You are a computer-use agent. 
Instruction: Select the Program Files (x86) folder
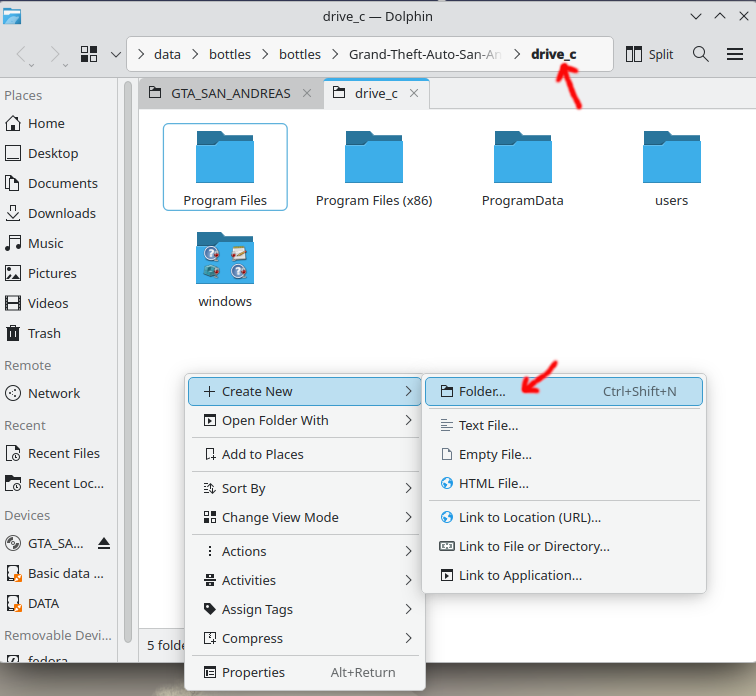374,167
